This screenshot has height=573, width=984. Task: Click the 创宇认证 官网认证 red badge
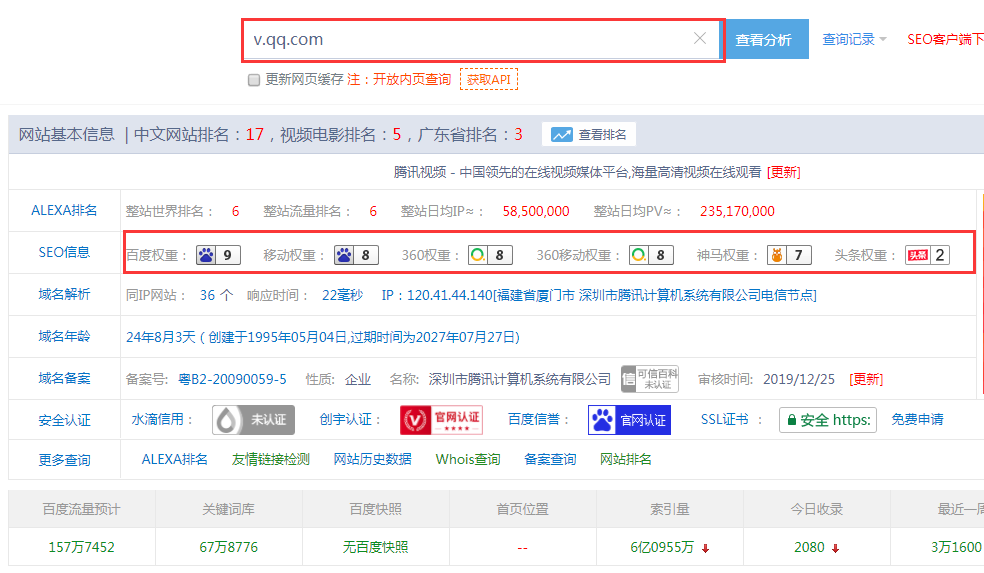441,420
